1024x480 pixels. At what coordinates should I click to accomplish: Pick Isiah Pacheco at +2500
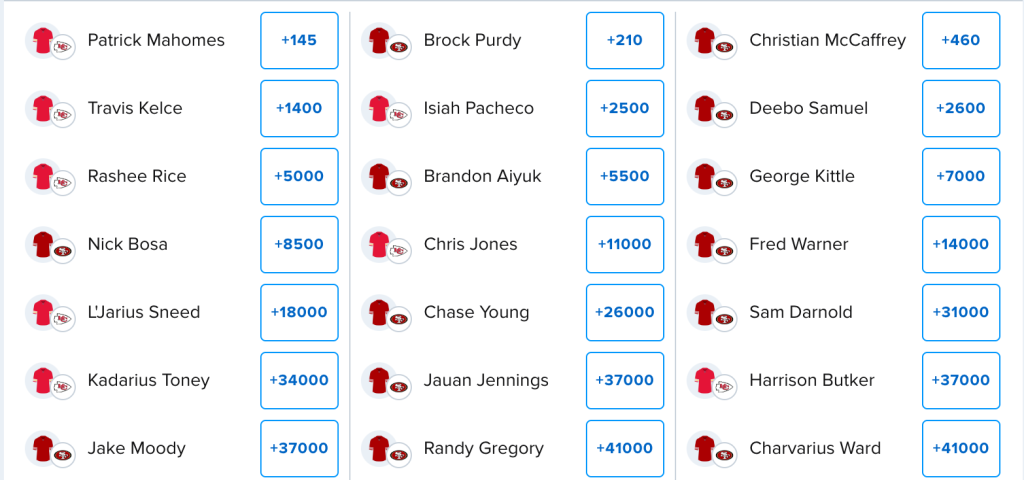click(x=625, y=108)
